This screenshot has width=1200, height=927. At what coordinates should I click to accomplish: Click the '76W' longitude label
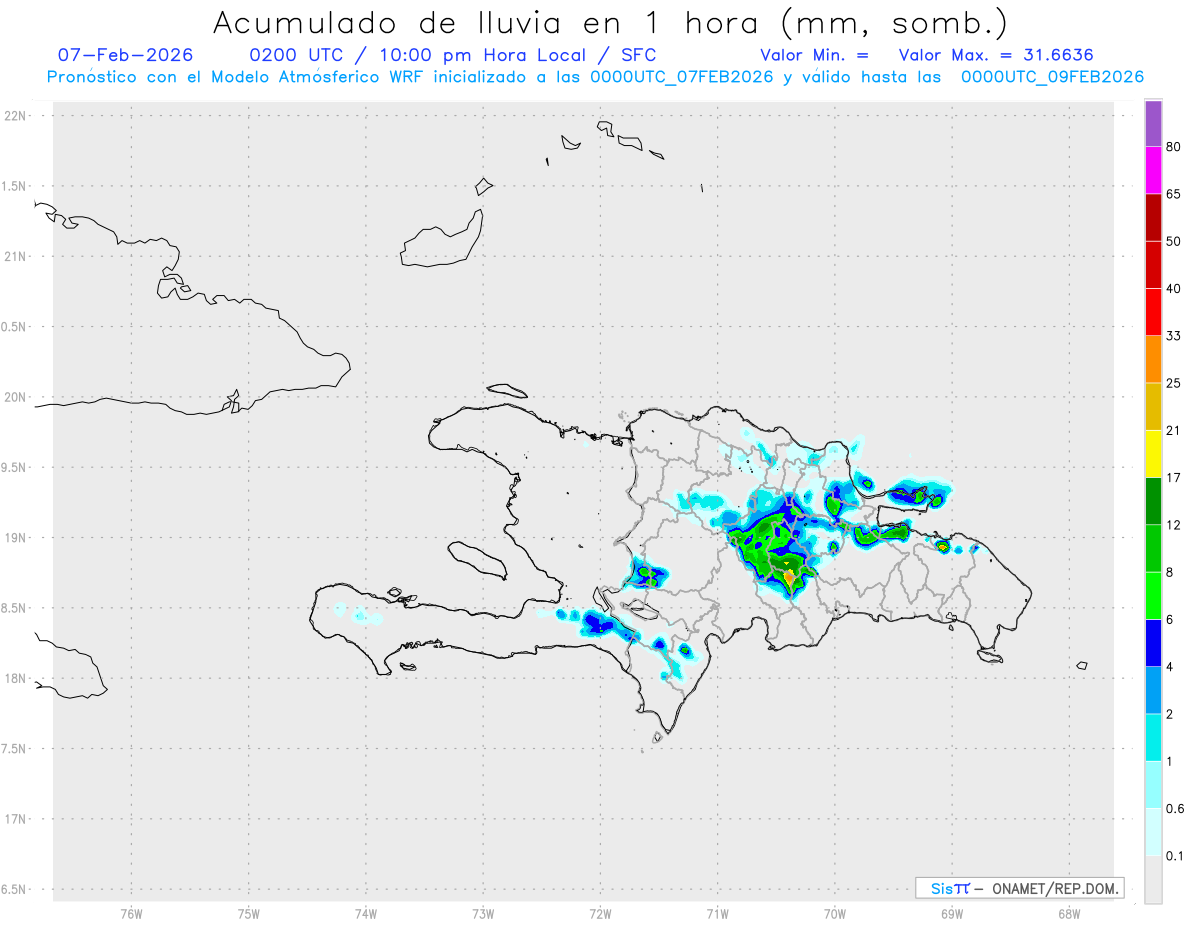click(131, 913)
